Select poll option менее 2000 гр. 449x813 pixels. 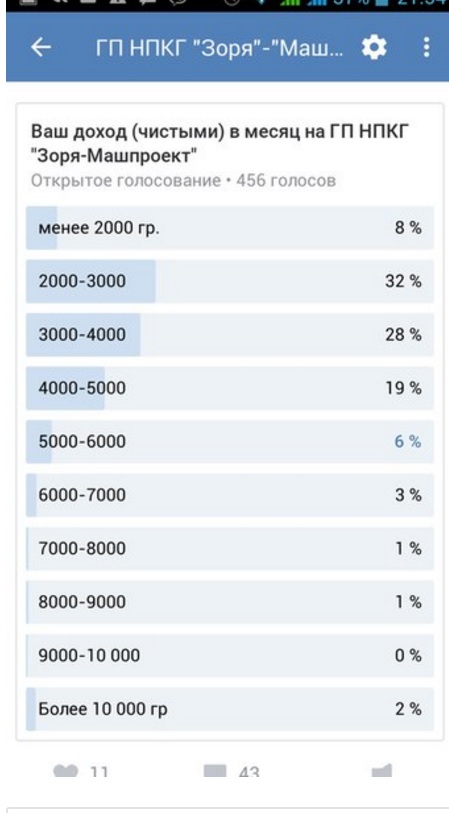(230, 228)
